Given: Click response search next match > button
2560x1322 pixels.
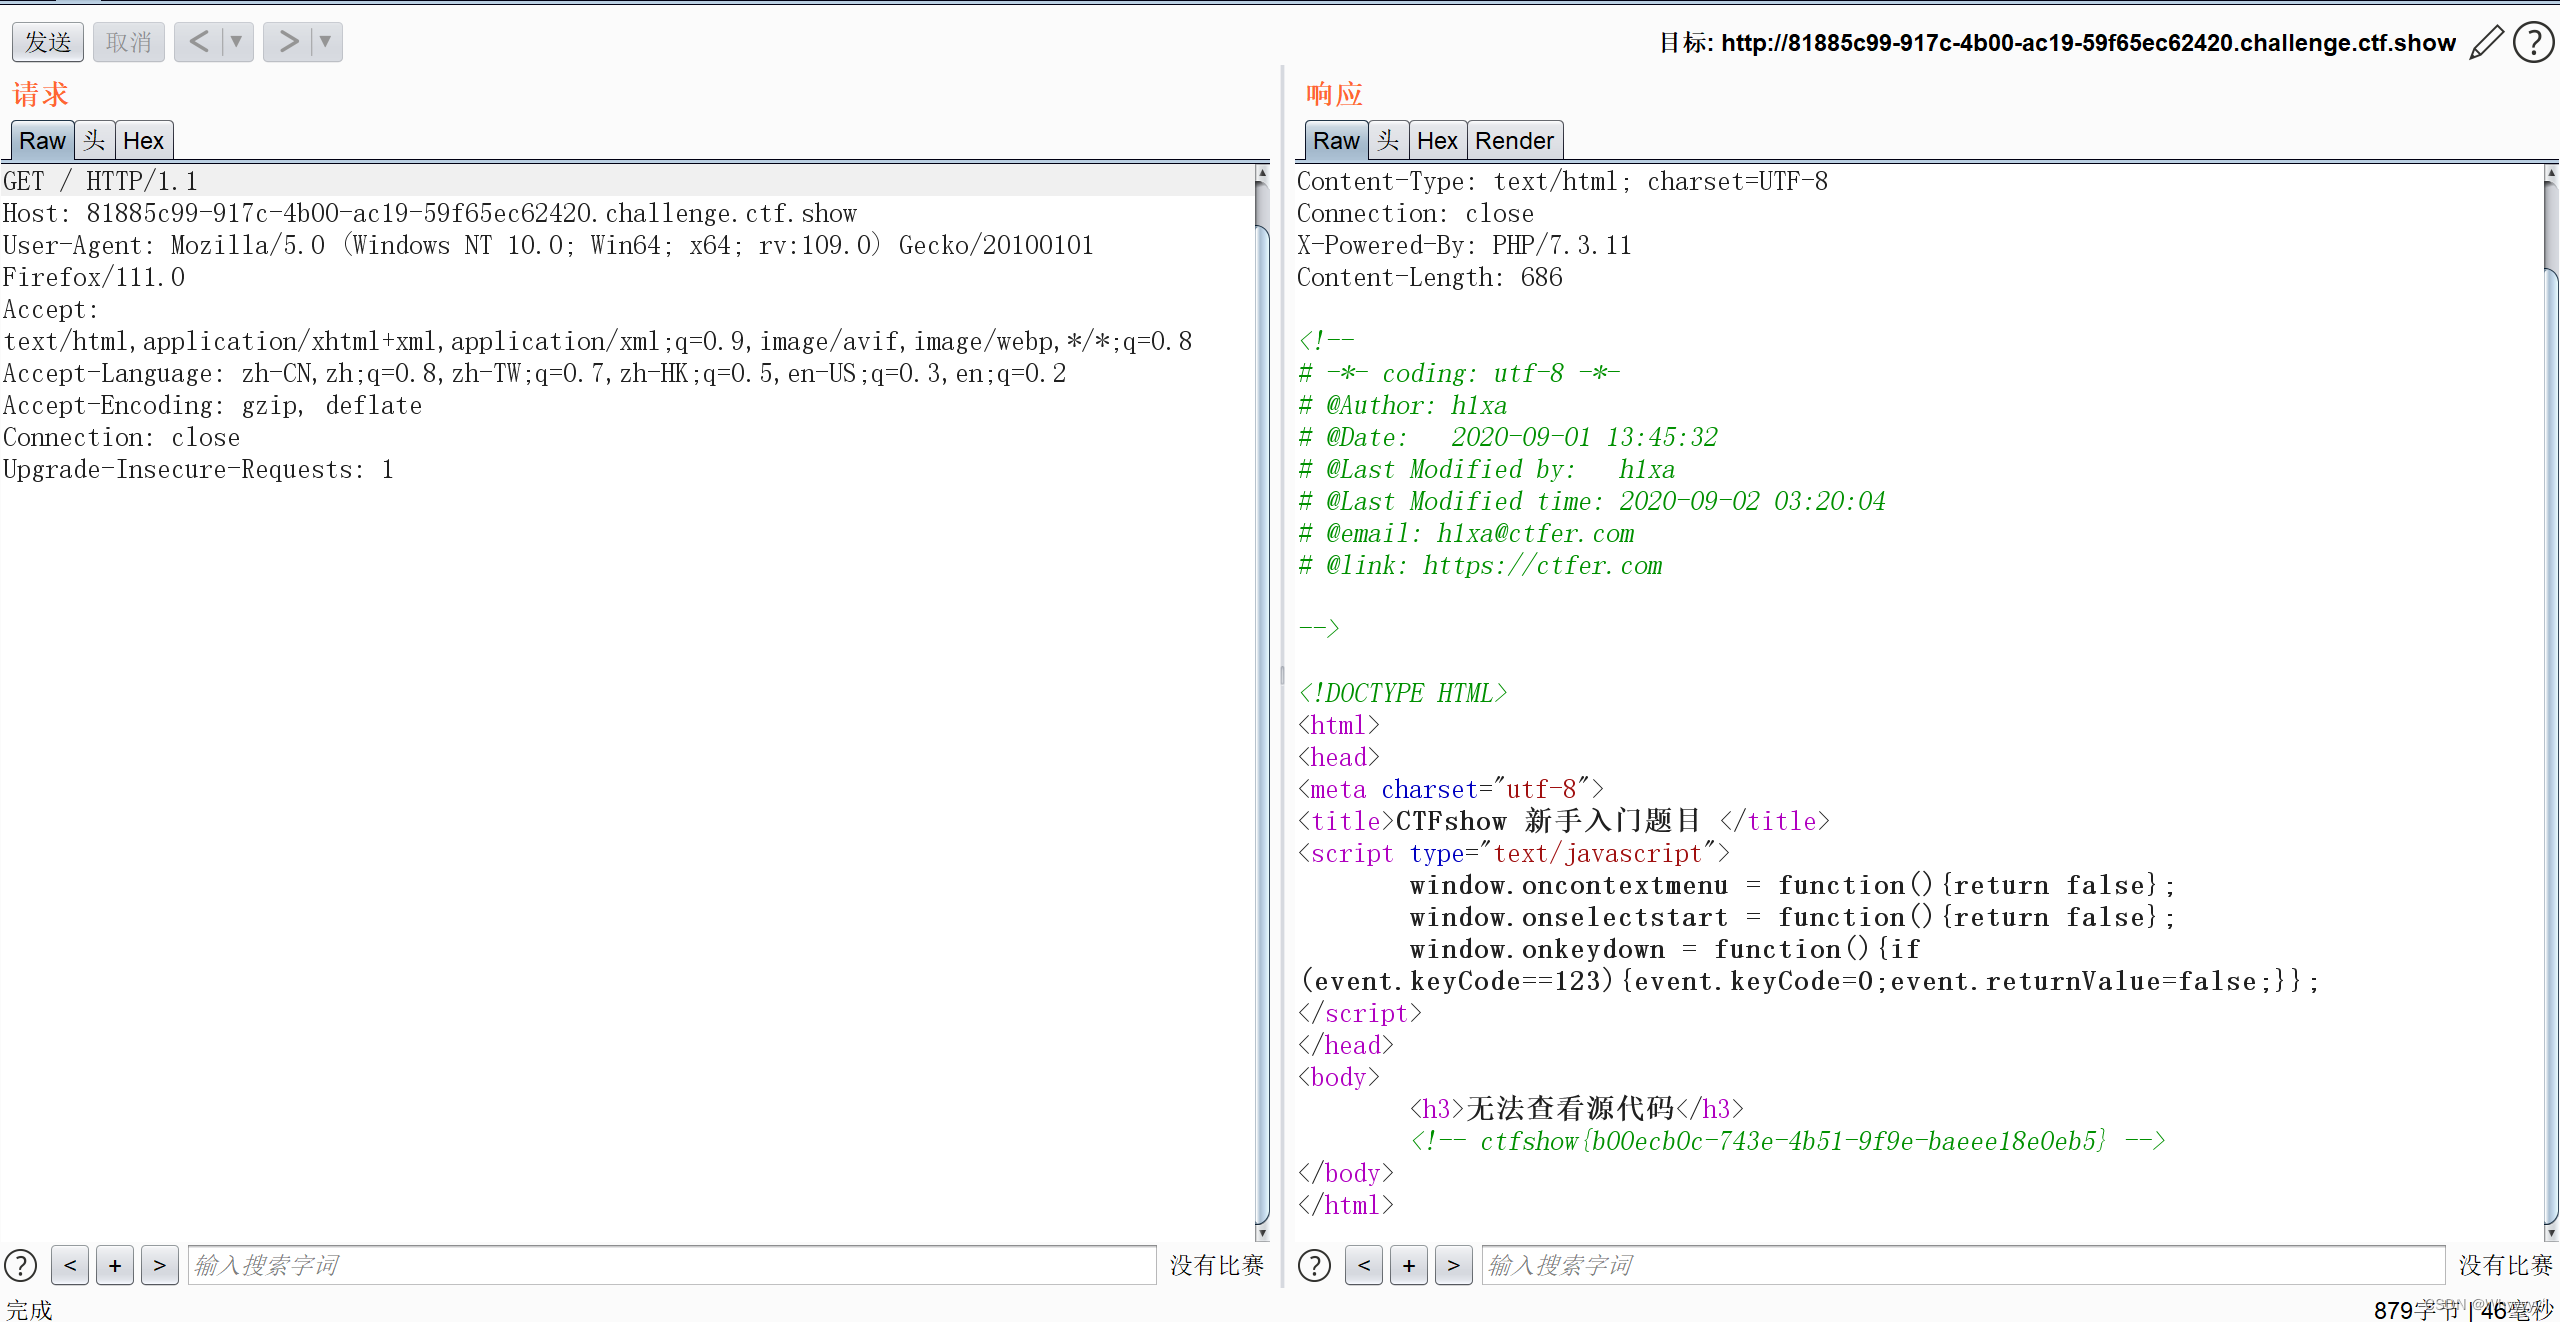Looking at the screenshot, I should click(x=1454, y=1266).
